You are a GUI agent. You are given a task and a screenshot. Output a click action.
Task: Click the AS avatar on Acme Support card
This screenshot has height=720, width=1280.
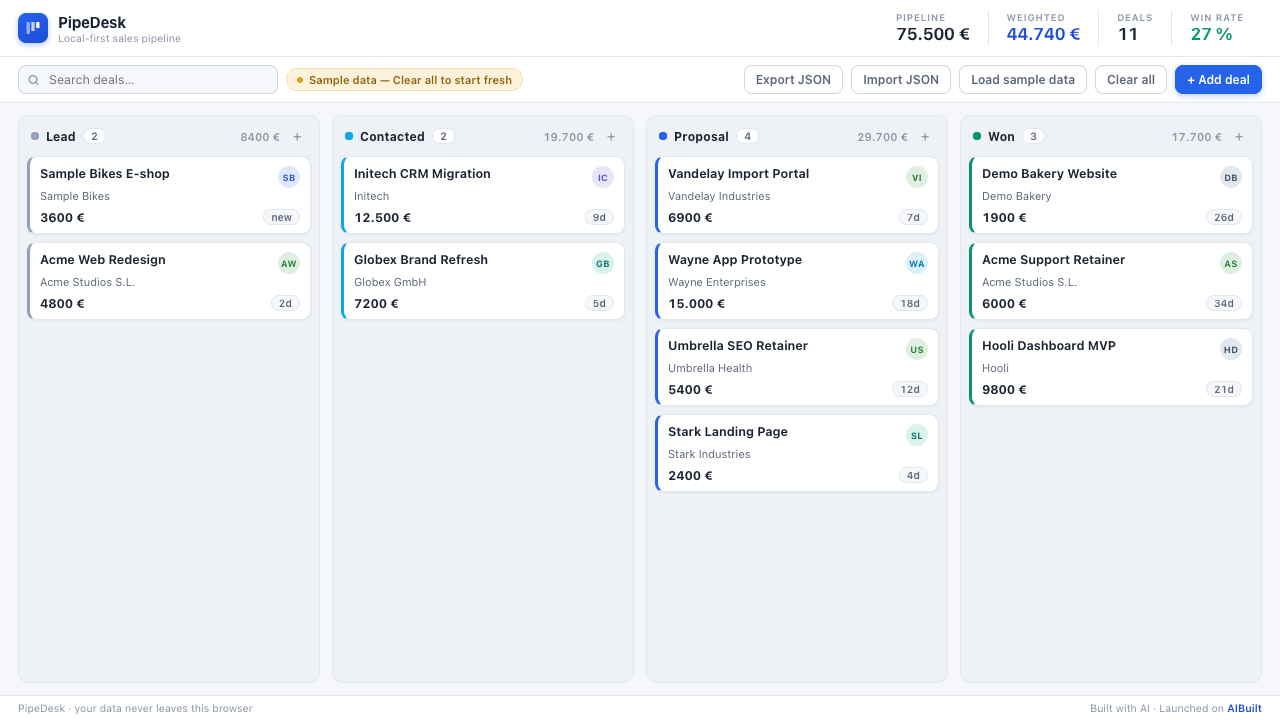pyautogui.click(x=1231, y=263)
